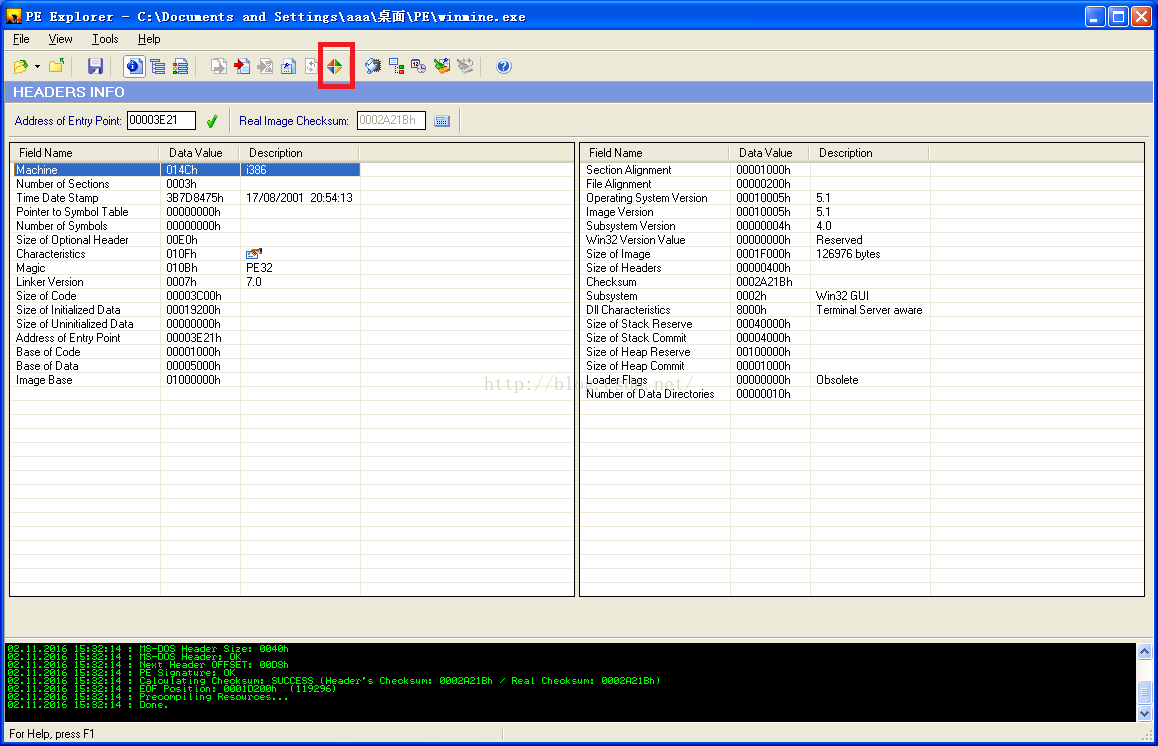Open the Dependency Scanner tree icon
Viewport: 1158px width, 746px height.
pos(397,66)
